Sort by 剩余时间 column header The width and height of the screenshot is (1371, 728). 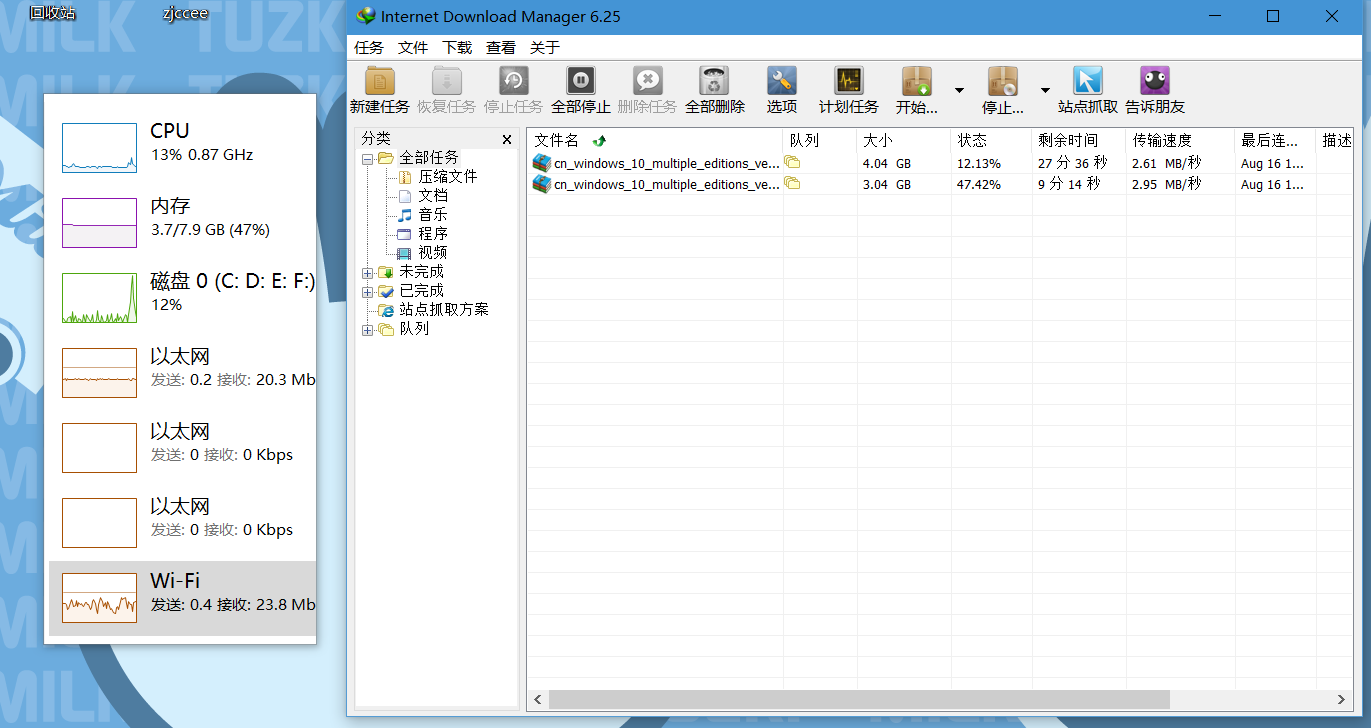pos(1079,140)
